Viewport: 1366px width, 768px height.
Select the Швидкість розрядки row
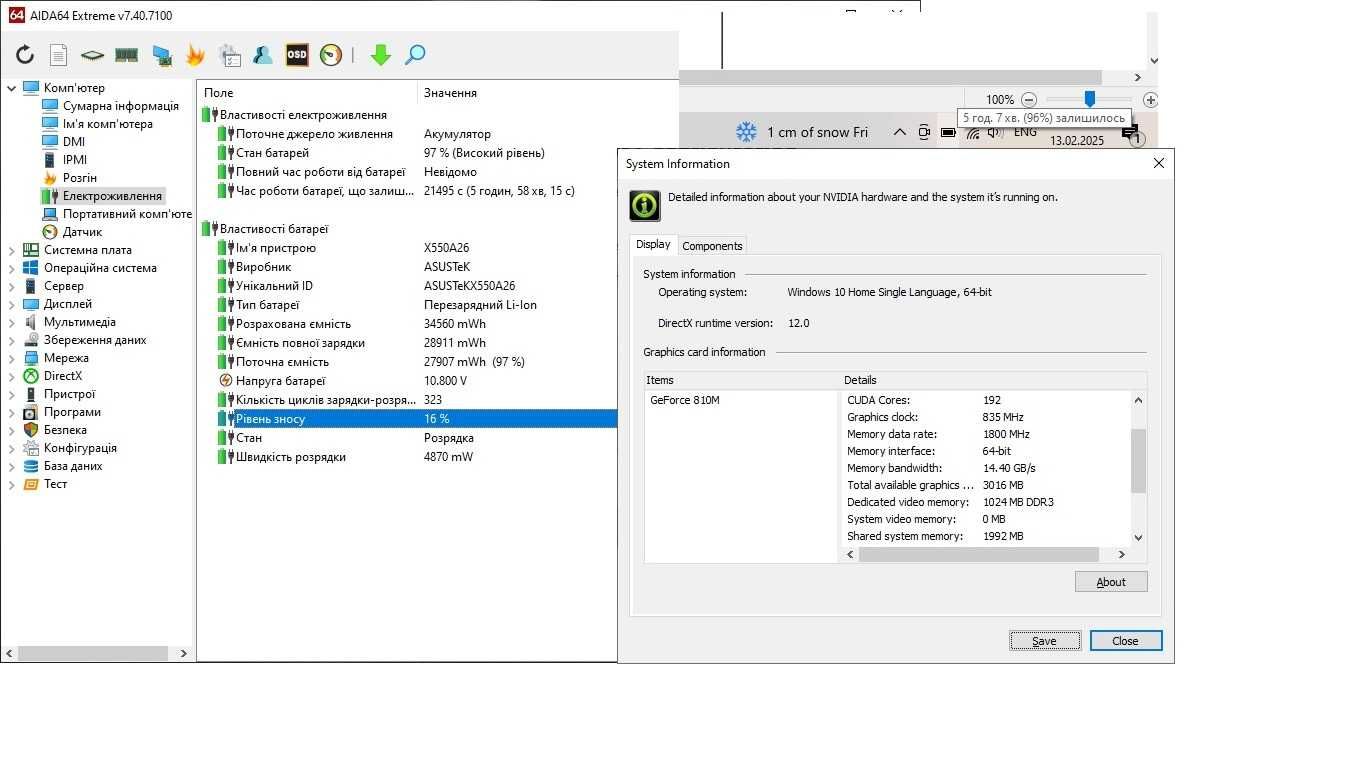point(407,457)
